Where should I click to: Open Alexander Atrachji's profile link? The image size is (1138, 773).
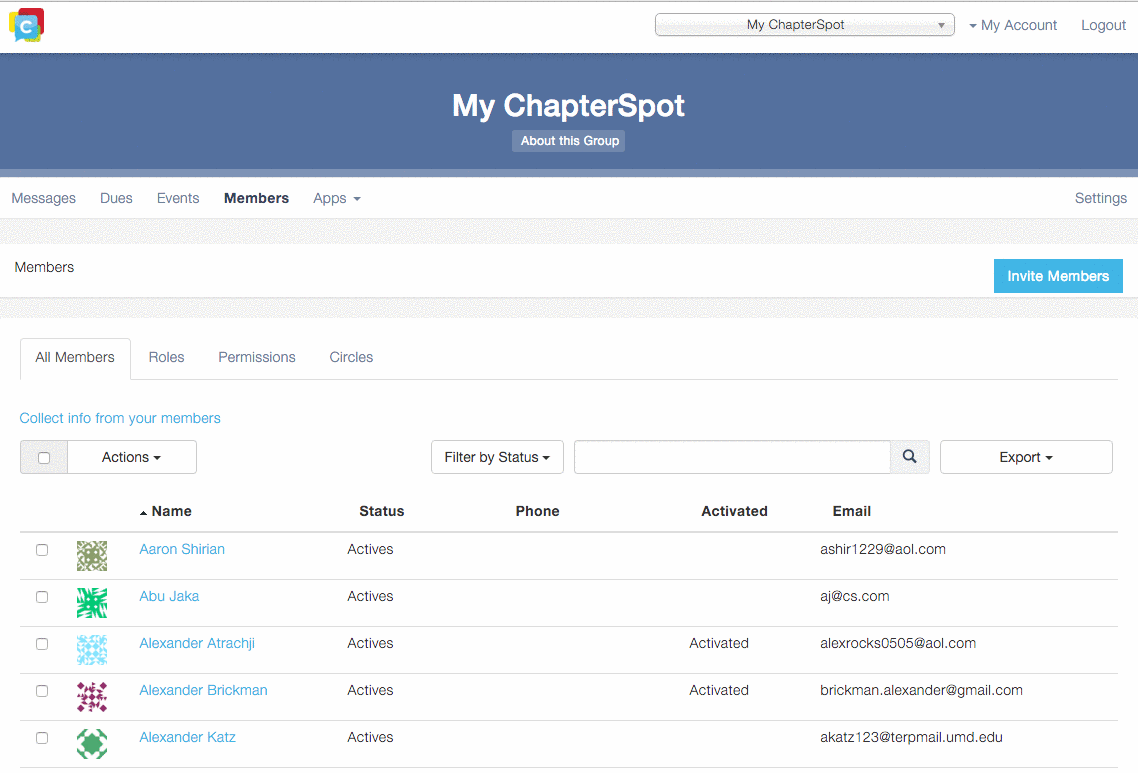[x=197, y=644]
